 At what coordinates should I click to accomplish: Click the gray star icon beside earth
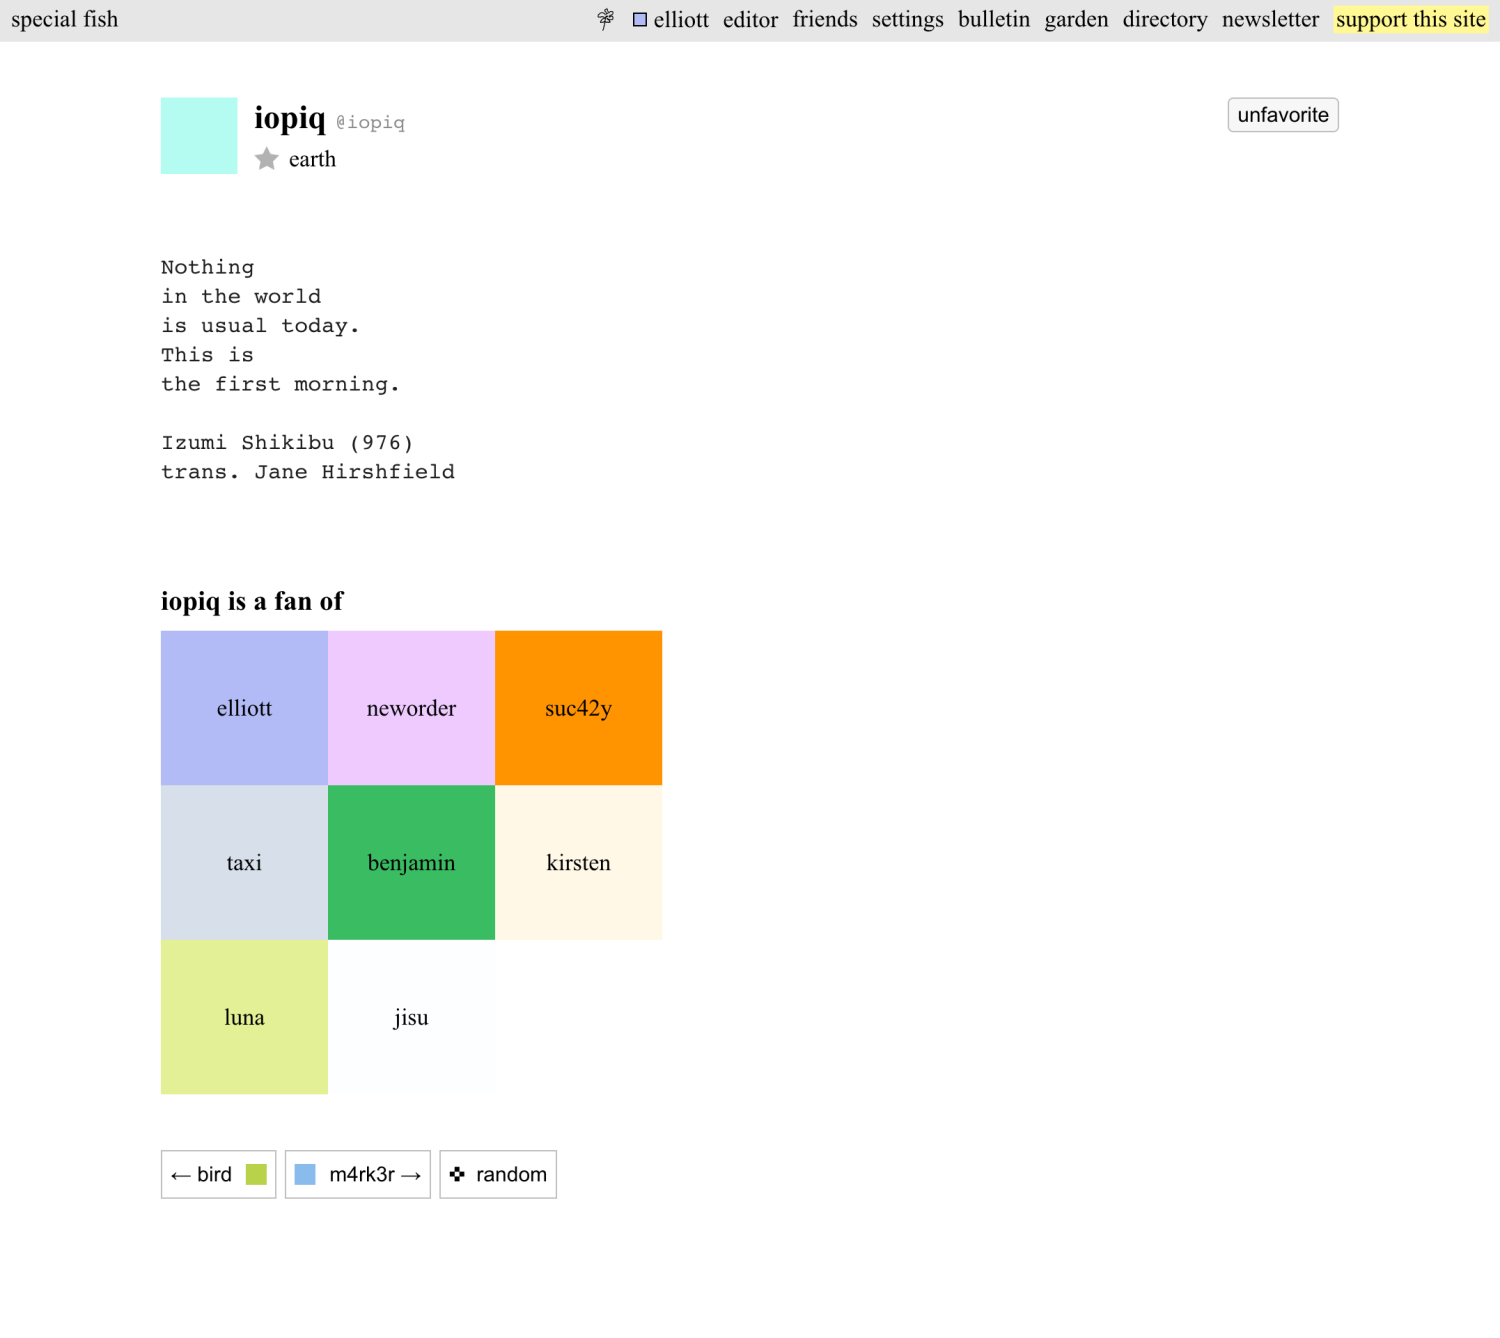(266, 159)
